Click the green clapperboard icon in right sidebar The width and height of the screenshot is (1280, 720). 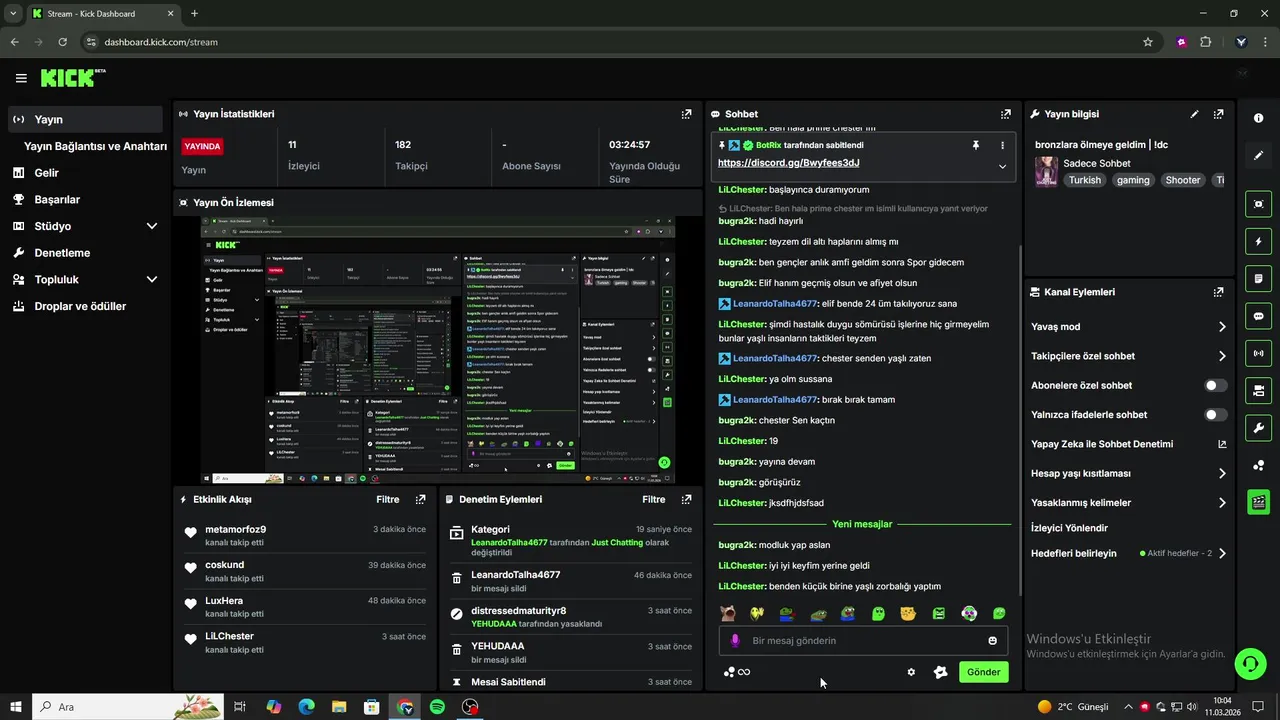coord(1258,502)
